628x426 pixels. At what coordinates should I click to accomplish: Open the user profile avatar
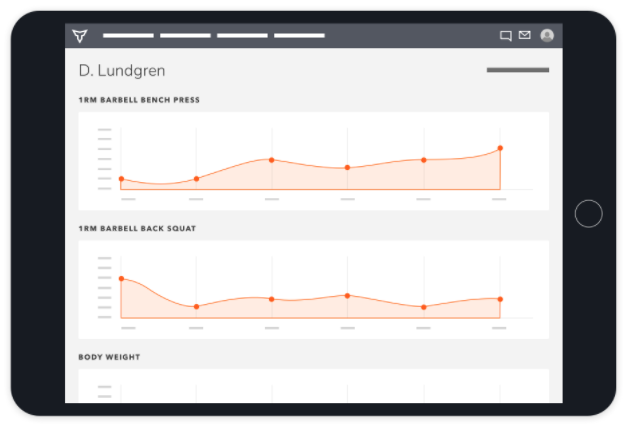point(547,36)
